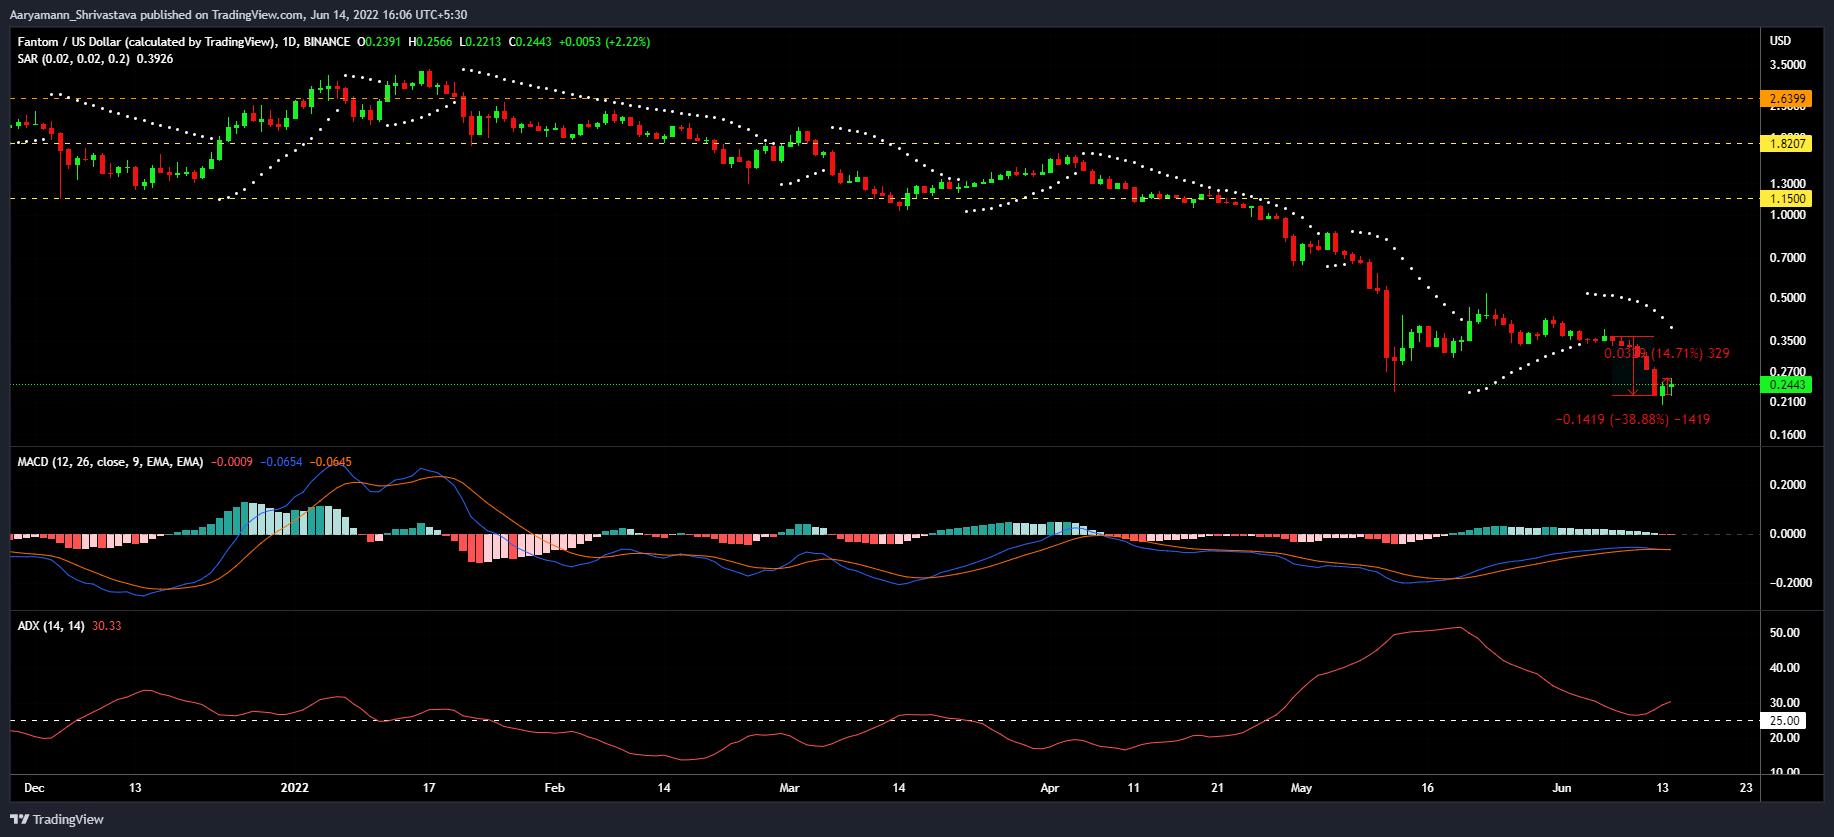Select the MACD (12, 26, close, 9) indicator legend
Screen dimensions: 1834x837
coord(110,462)
